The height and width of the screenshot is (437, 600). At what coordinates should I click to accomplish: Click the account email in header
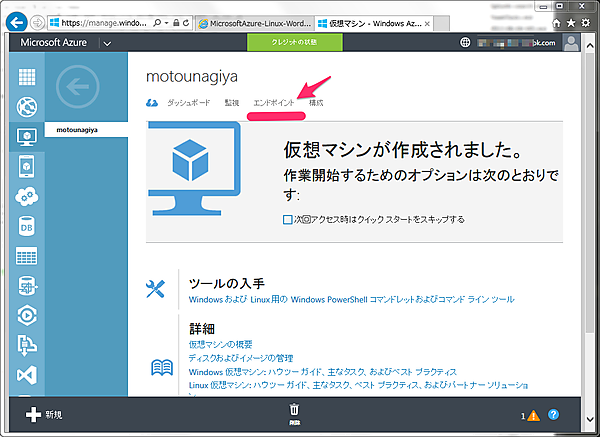point(516,42)
